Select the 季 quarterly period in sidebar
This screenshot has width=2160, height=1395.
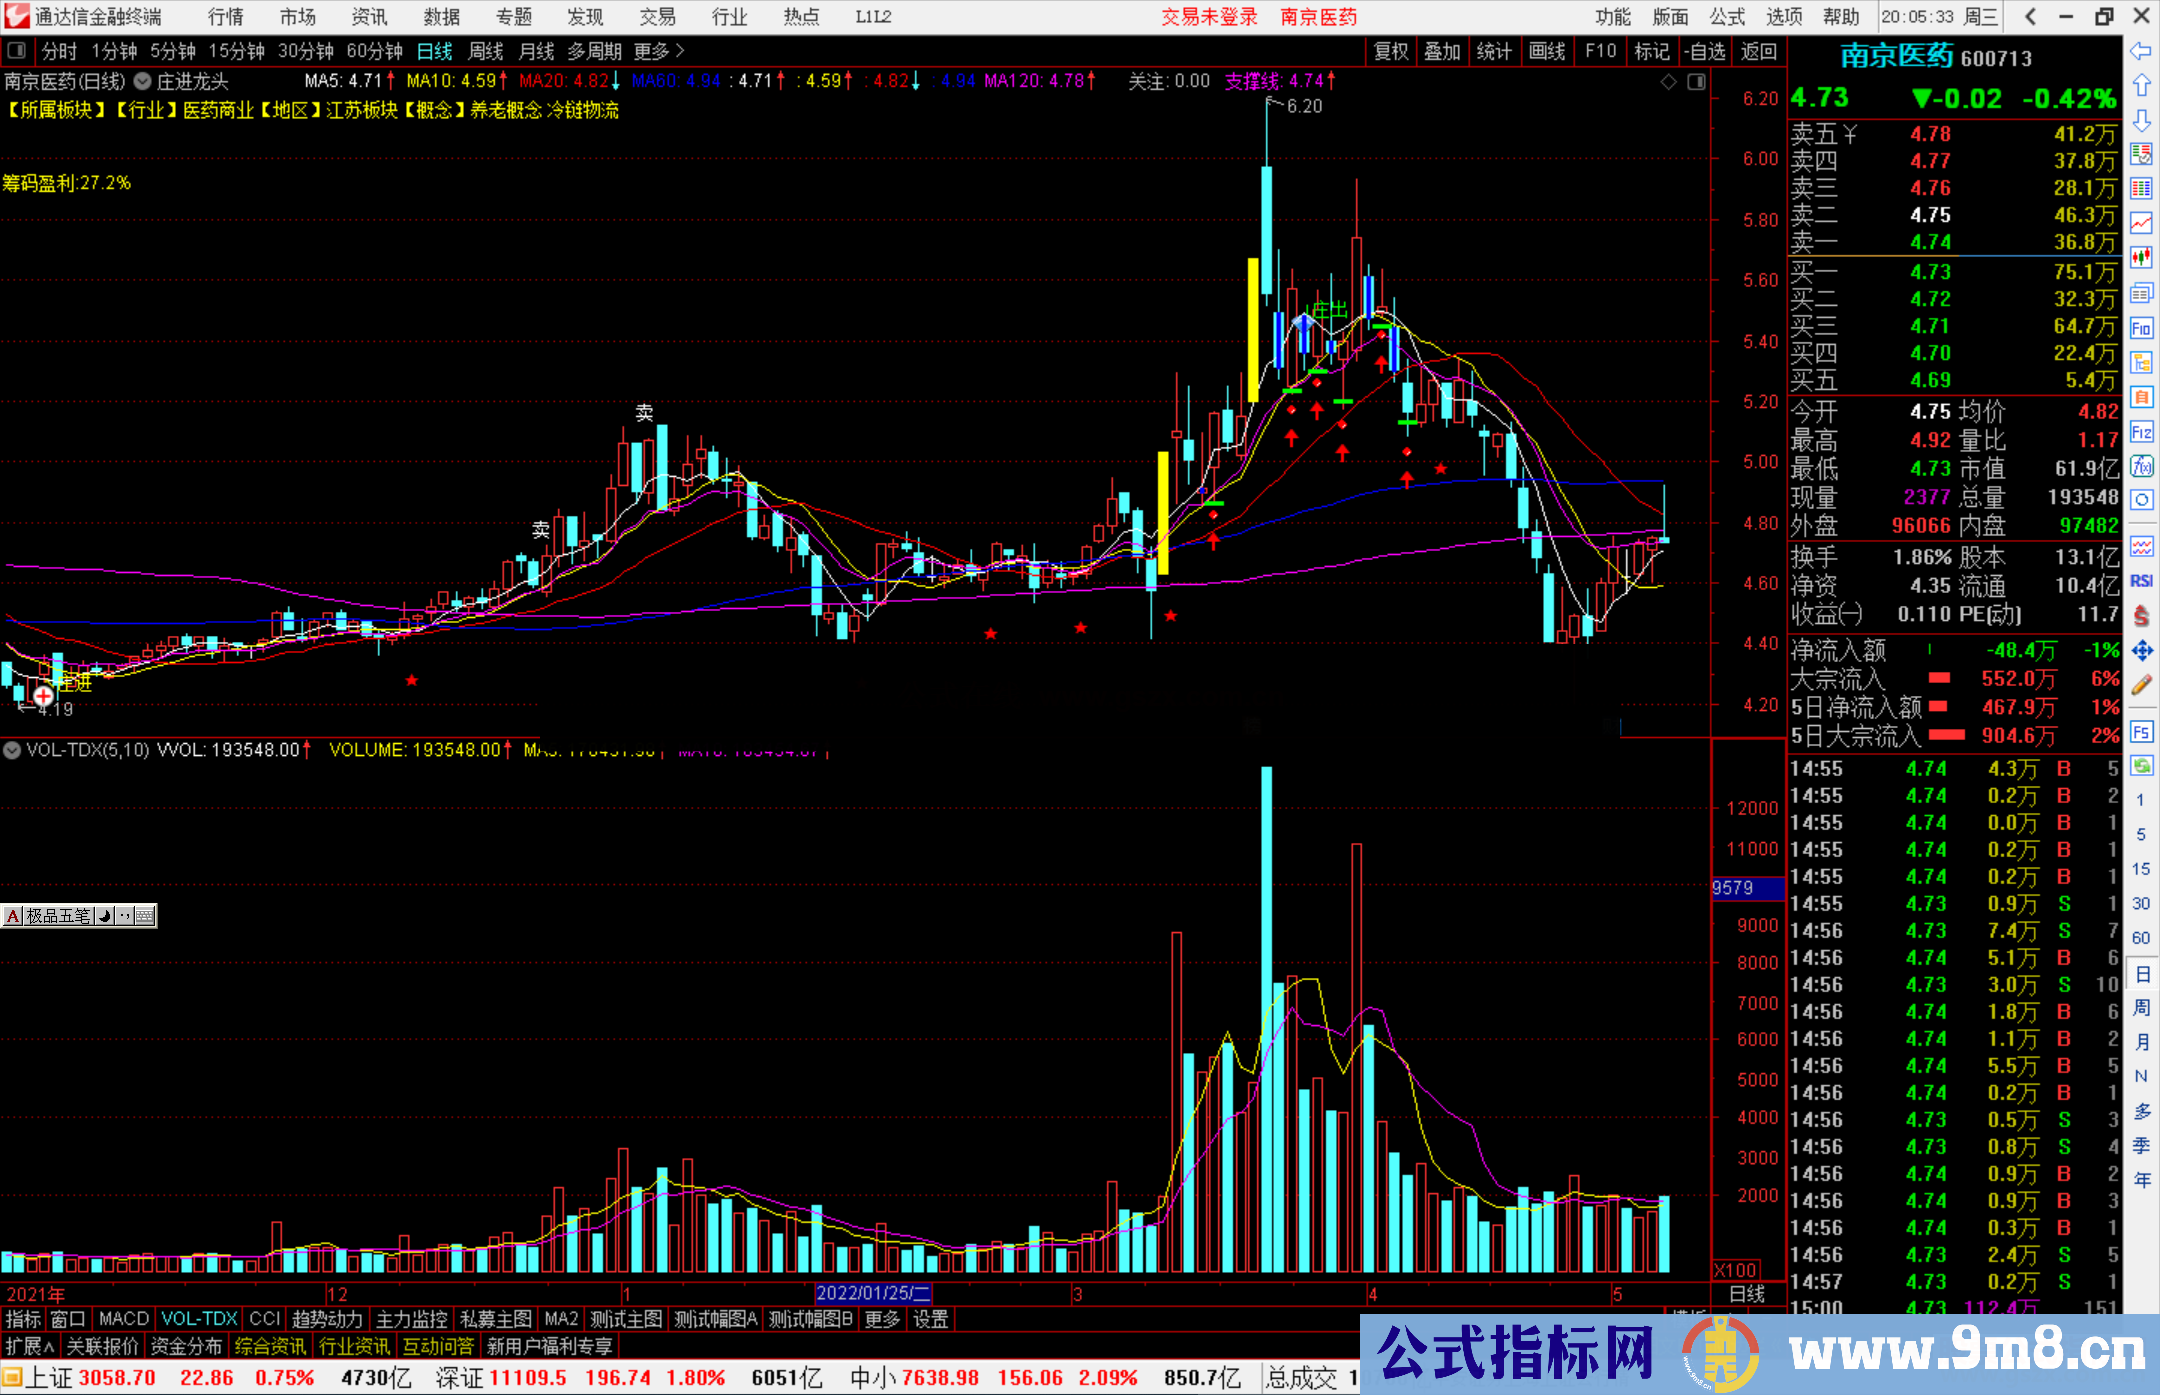(2141, 1145)
